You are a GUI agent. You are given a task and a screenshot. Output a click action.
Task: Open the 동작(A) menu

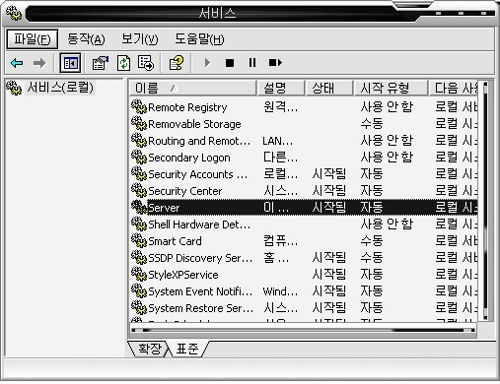point(86,39)
